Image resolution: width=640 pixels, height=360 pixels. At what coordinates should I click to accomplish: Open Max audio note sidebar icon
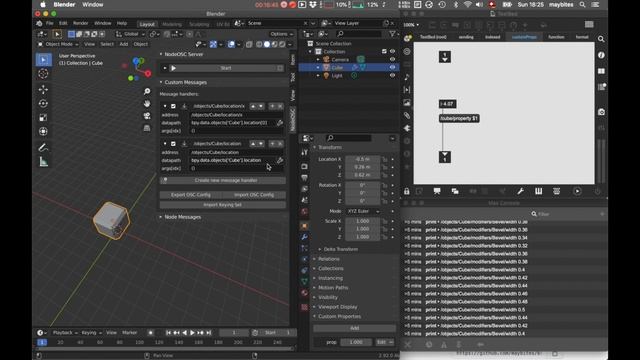407,77
